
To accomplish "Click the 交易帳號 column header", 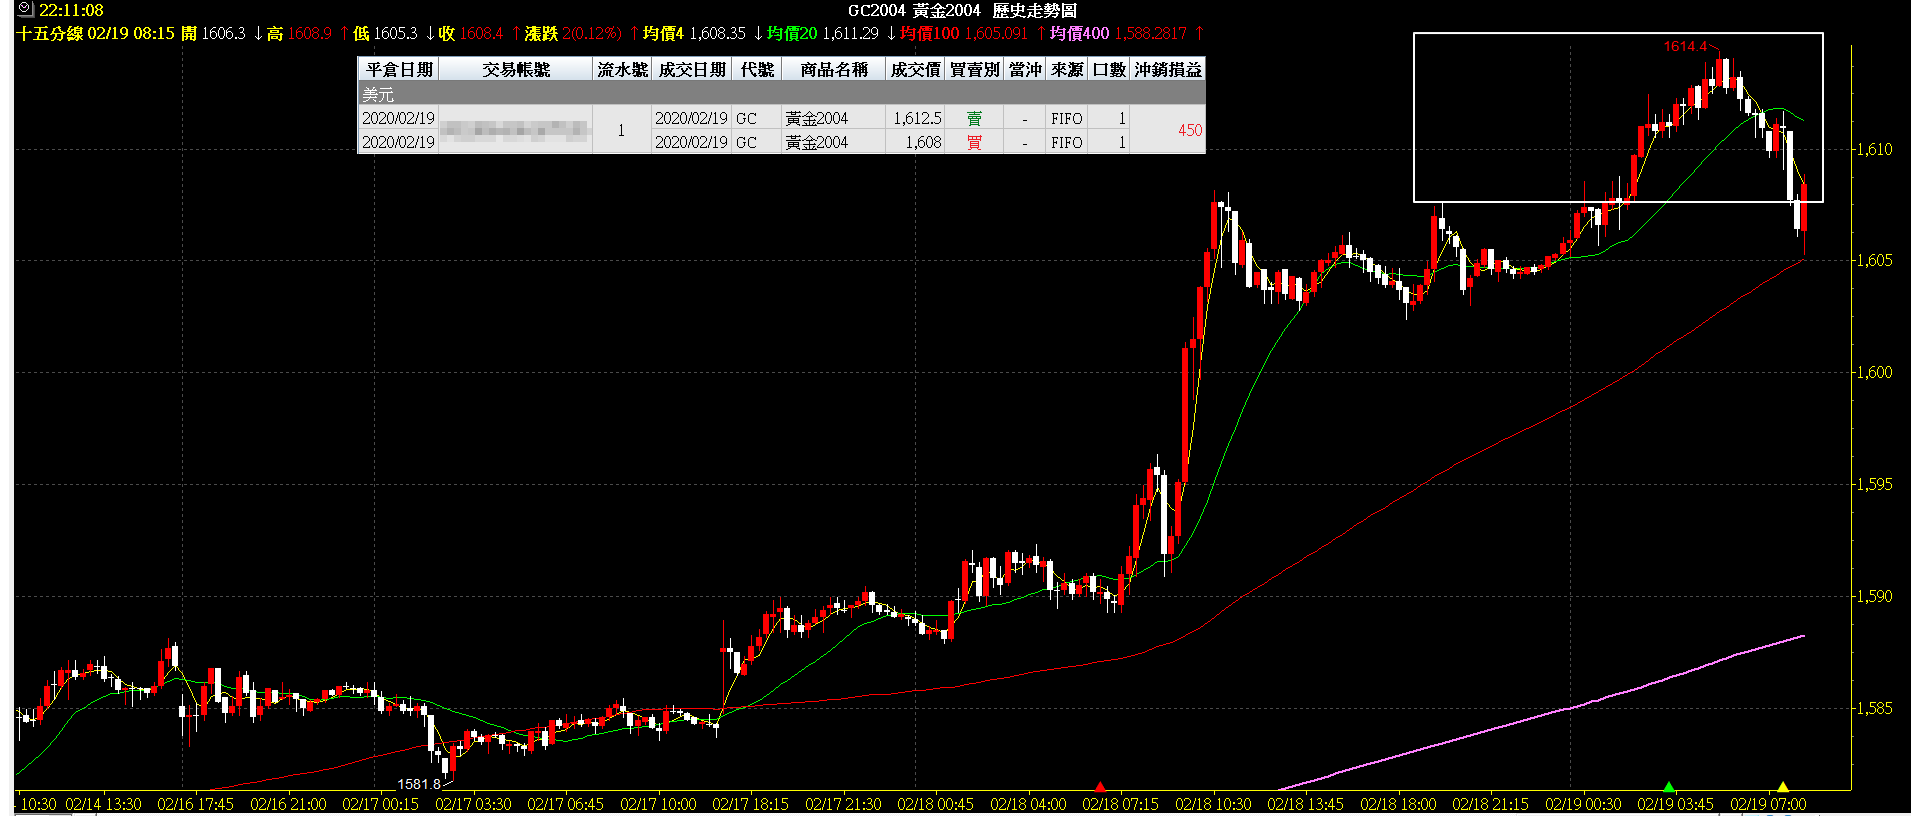I will pos(515,69).
